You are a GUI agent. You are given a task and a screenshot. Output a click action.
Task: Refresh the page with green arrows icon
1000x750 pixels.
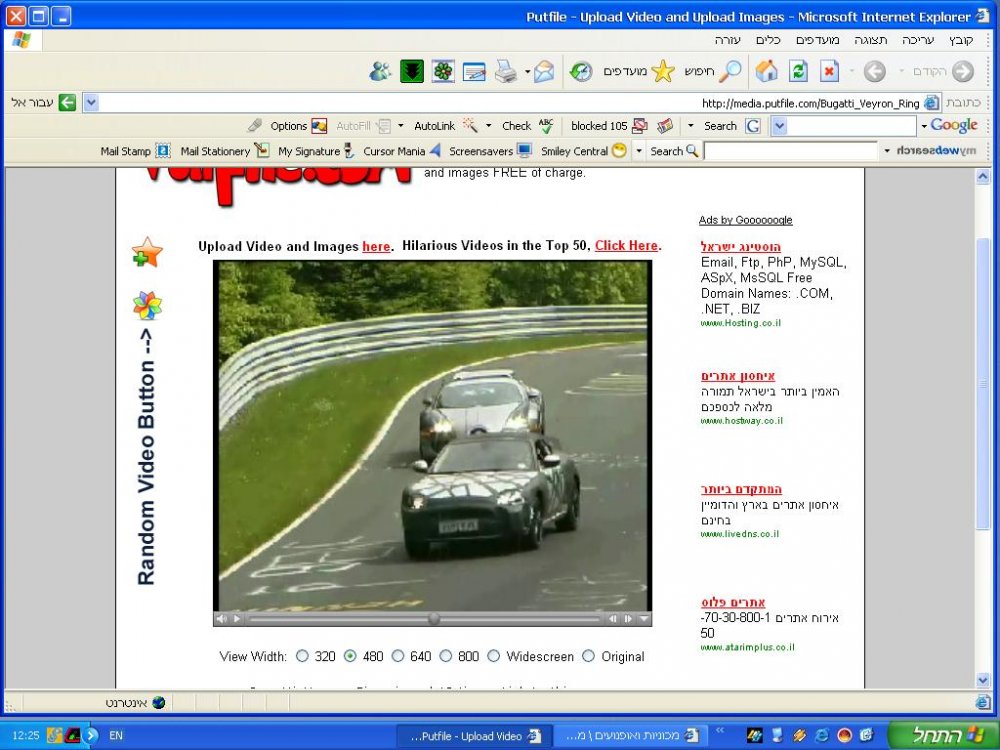click(x=798, y=71)
